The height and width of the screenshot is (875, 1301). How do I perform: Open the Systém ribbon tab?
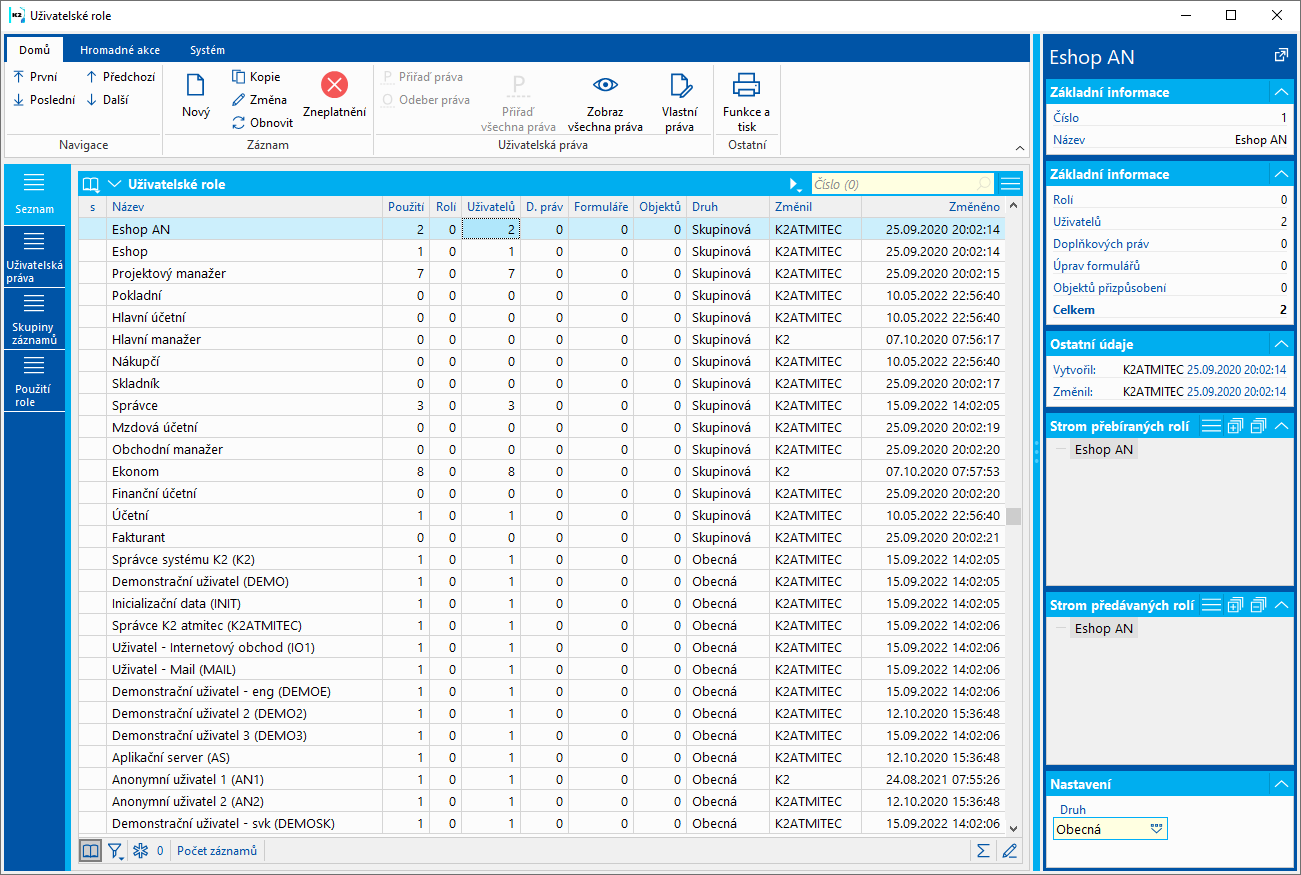[x=207, y=50]
